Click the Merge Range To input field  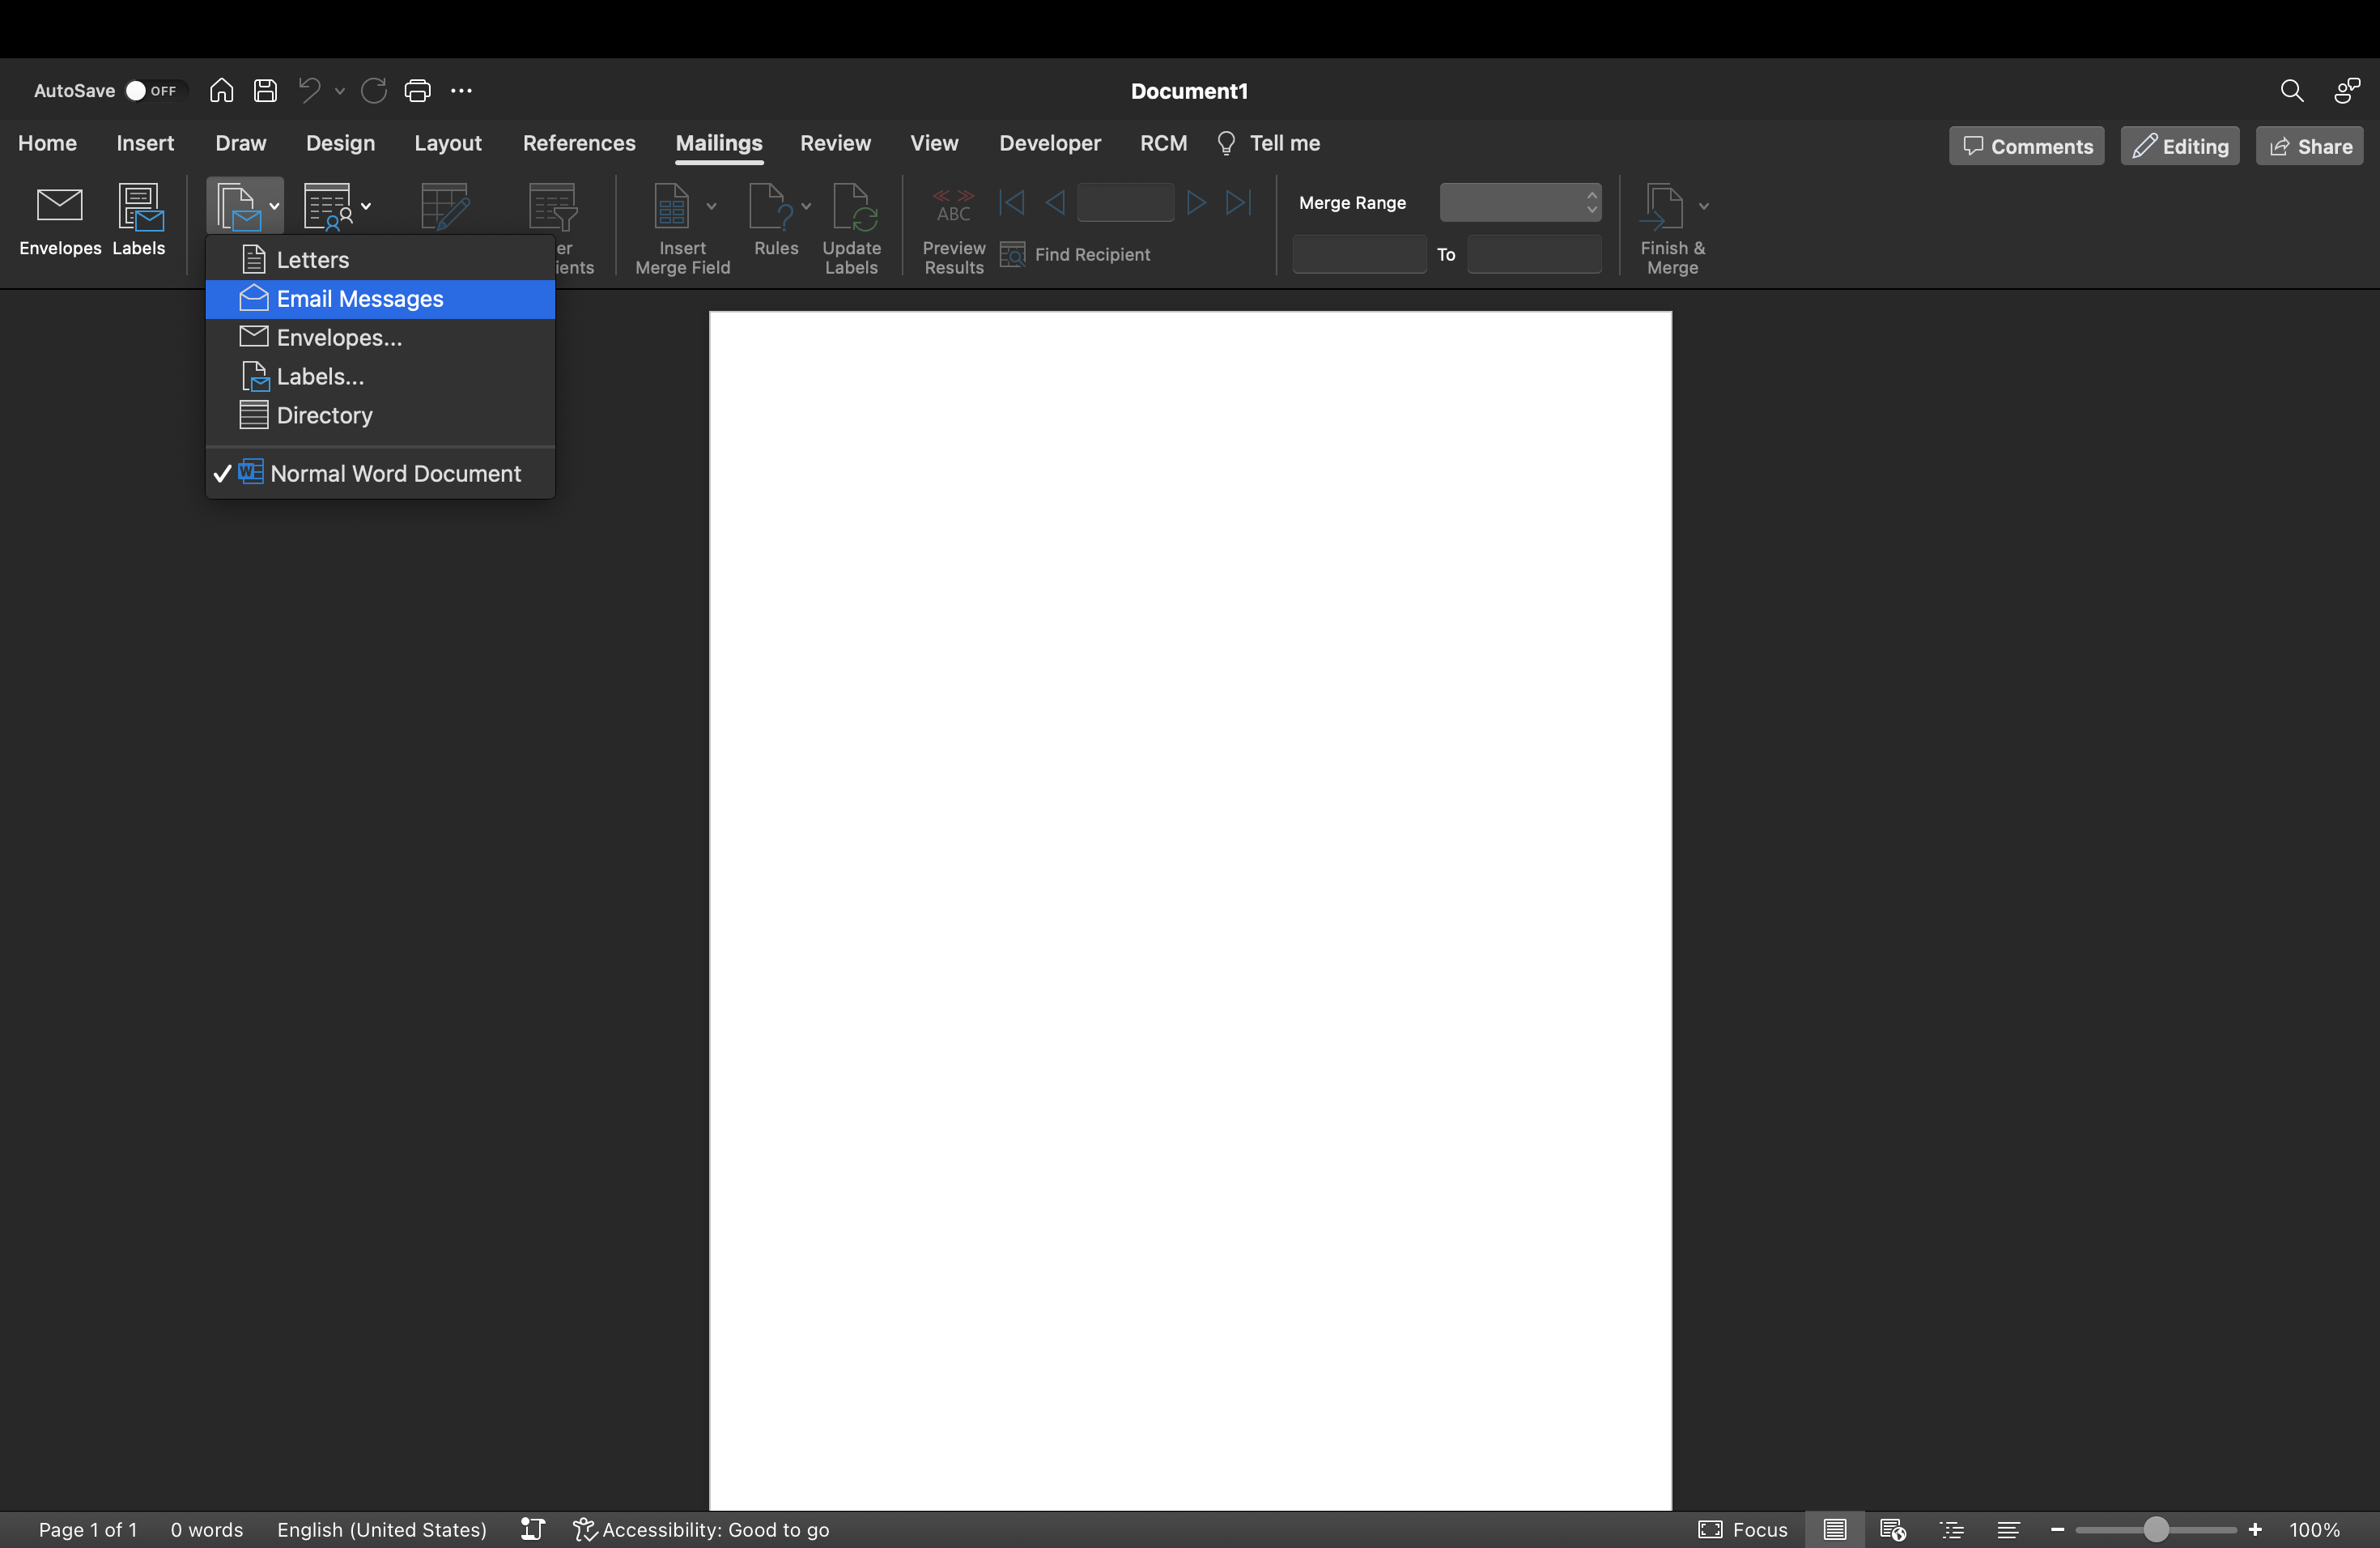(x=1533, y=255)
